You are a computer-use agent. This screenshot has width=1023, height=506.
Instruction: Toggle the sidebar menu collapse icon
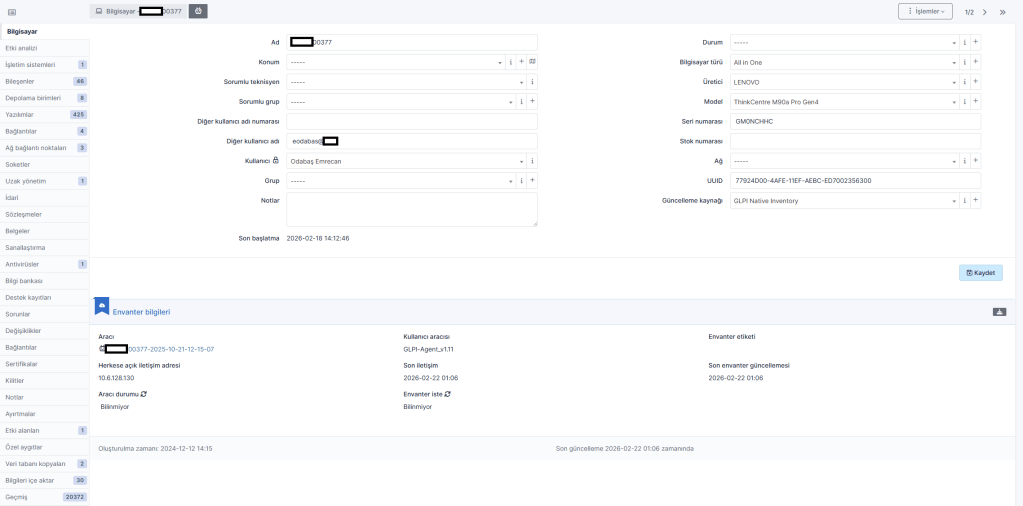click(12, 12)
